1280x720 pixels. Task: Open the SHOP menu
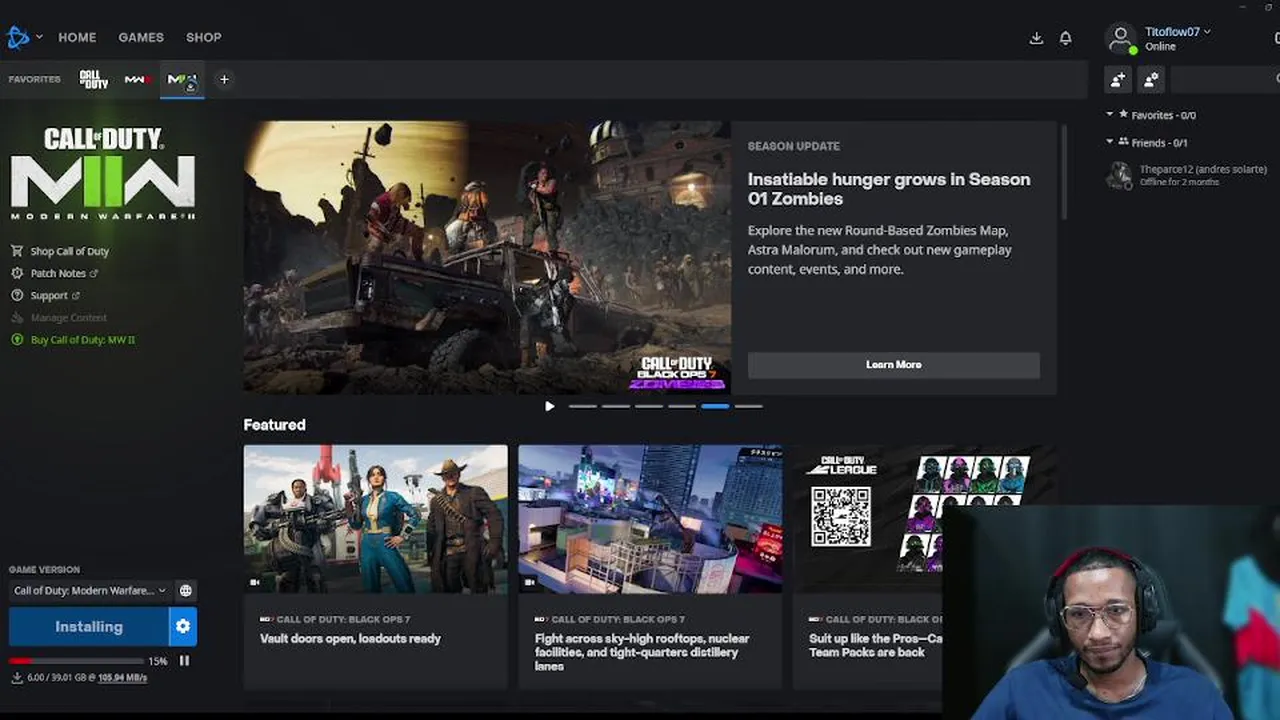[204, 37]
